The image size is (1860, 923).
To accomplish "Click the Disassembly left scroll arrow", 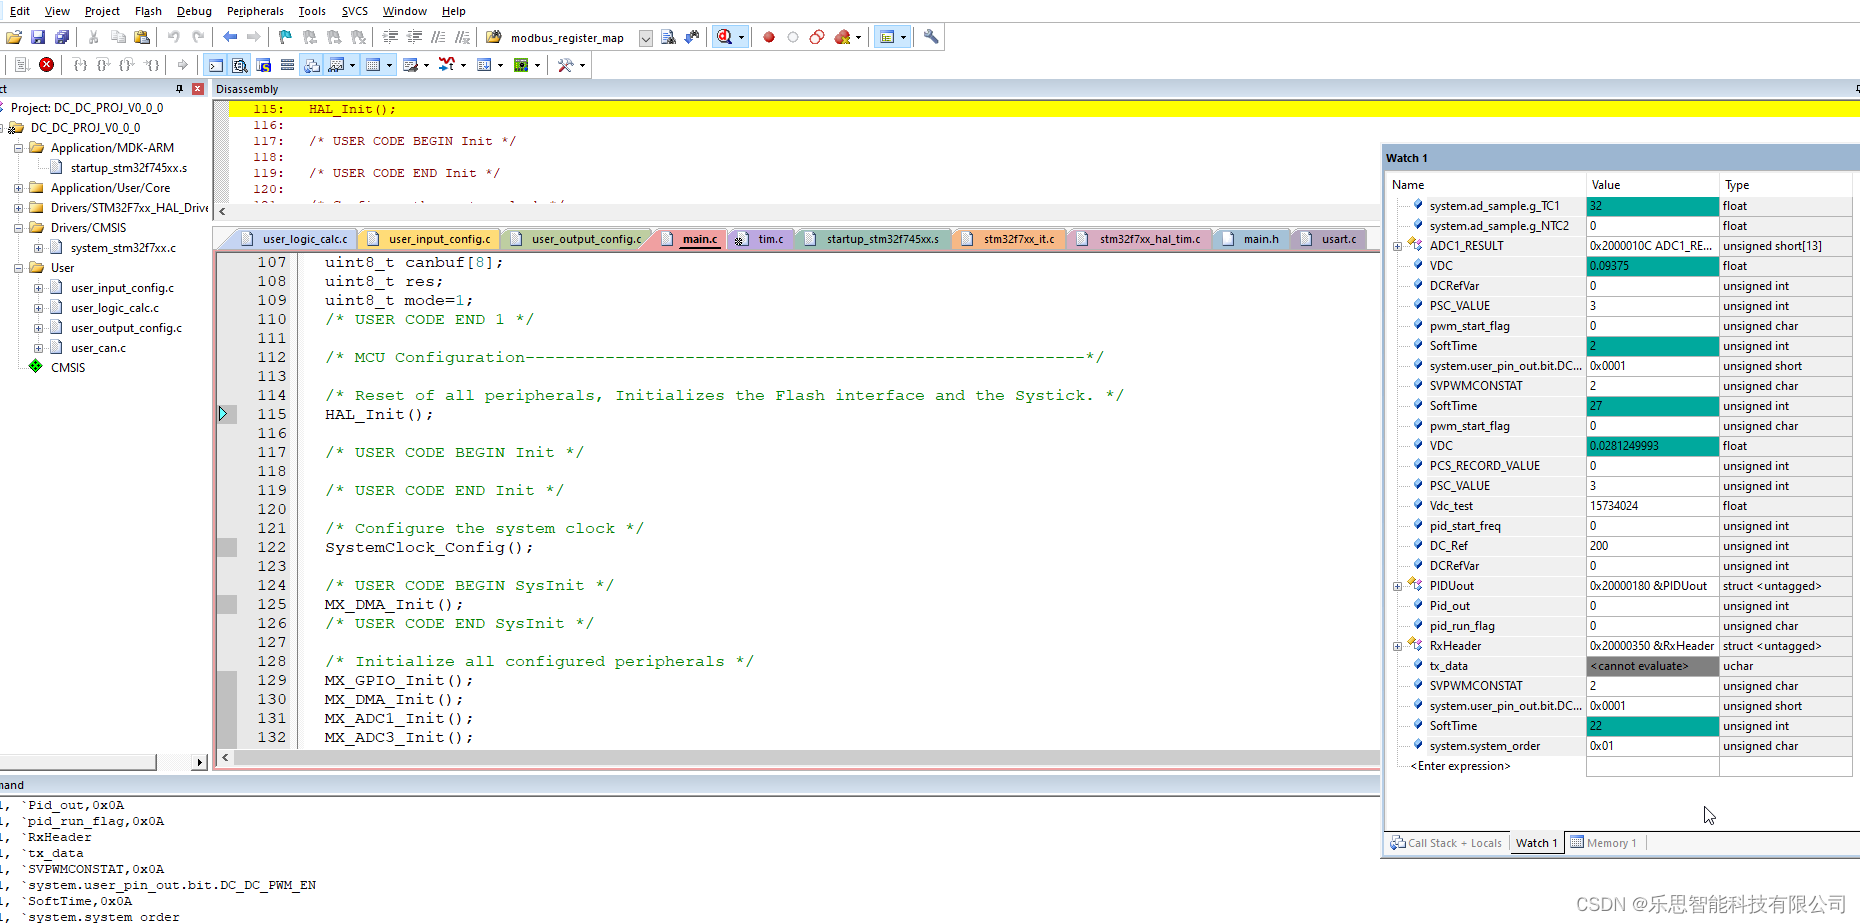I will tap(223, 211).
